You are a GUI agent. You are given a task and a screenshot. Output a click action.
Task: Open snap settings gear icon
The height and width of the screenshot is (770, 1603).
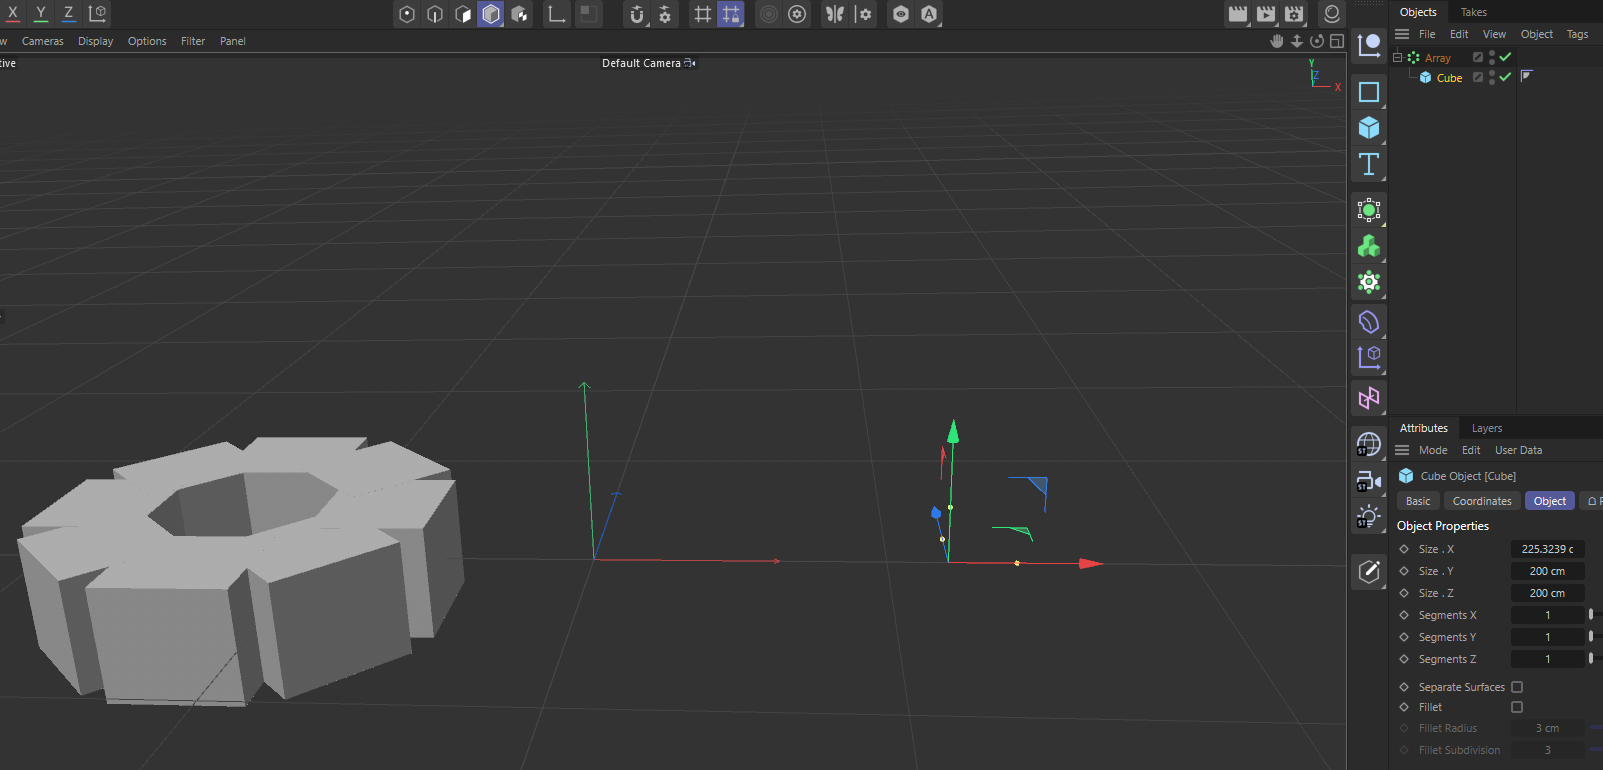665,14
